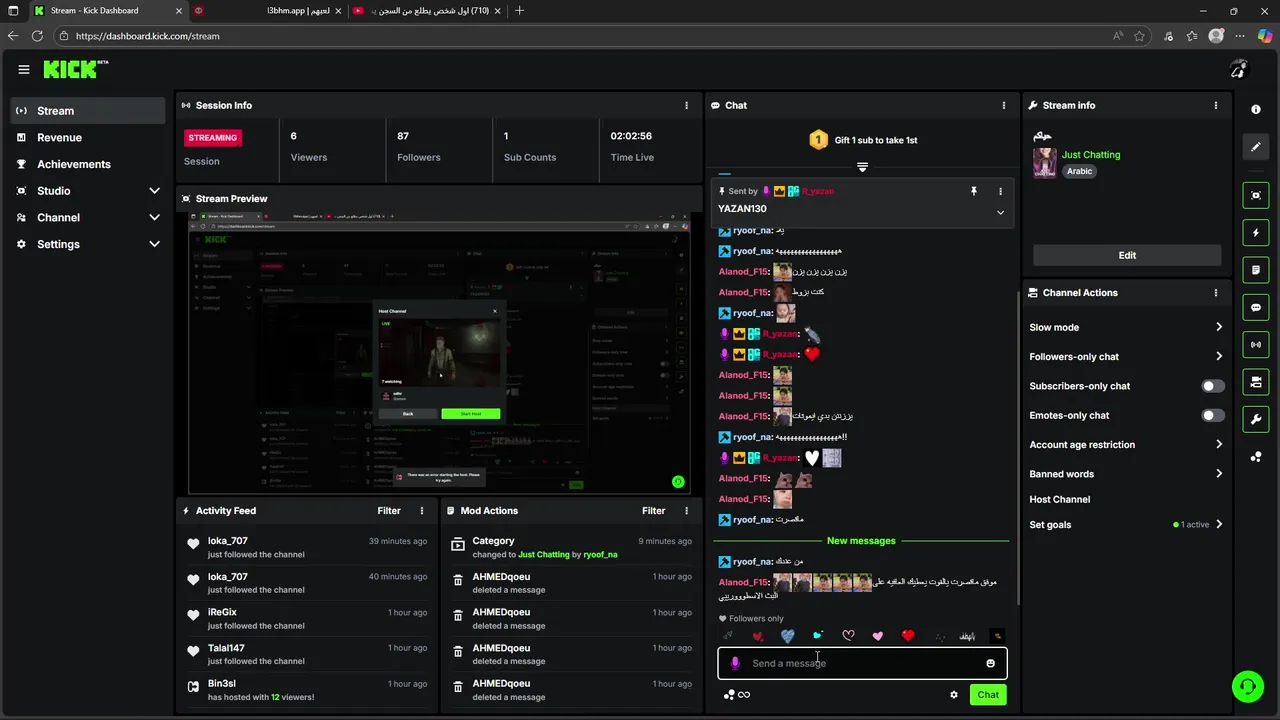Open Followers-only chat options arrow
The width and height of the screenshot is (1280, 720).
(1219, 356)
